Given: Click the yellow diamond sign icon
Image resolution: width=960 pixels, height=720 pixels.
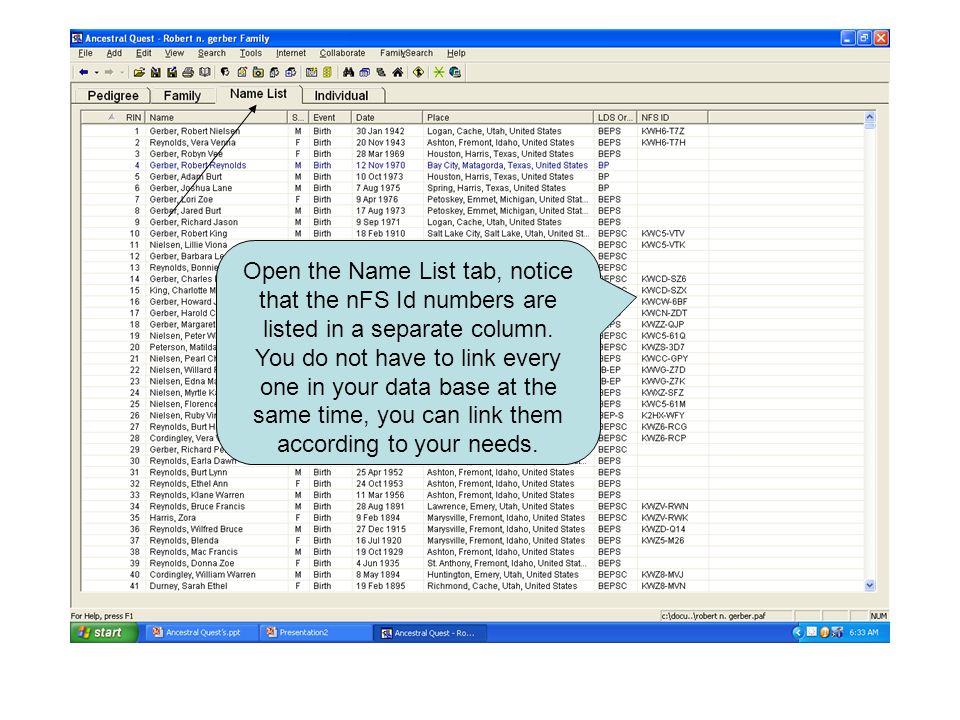Looking at the screenshot, I should click(418, 72).
